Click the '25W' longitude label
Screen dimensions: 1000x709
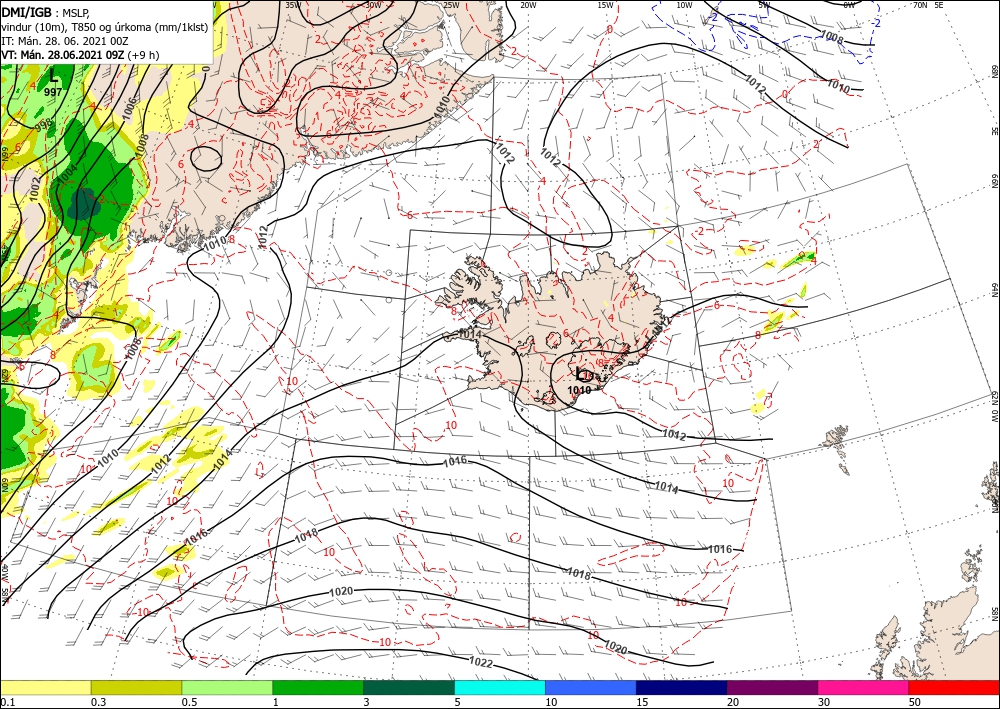point(451,5)
